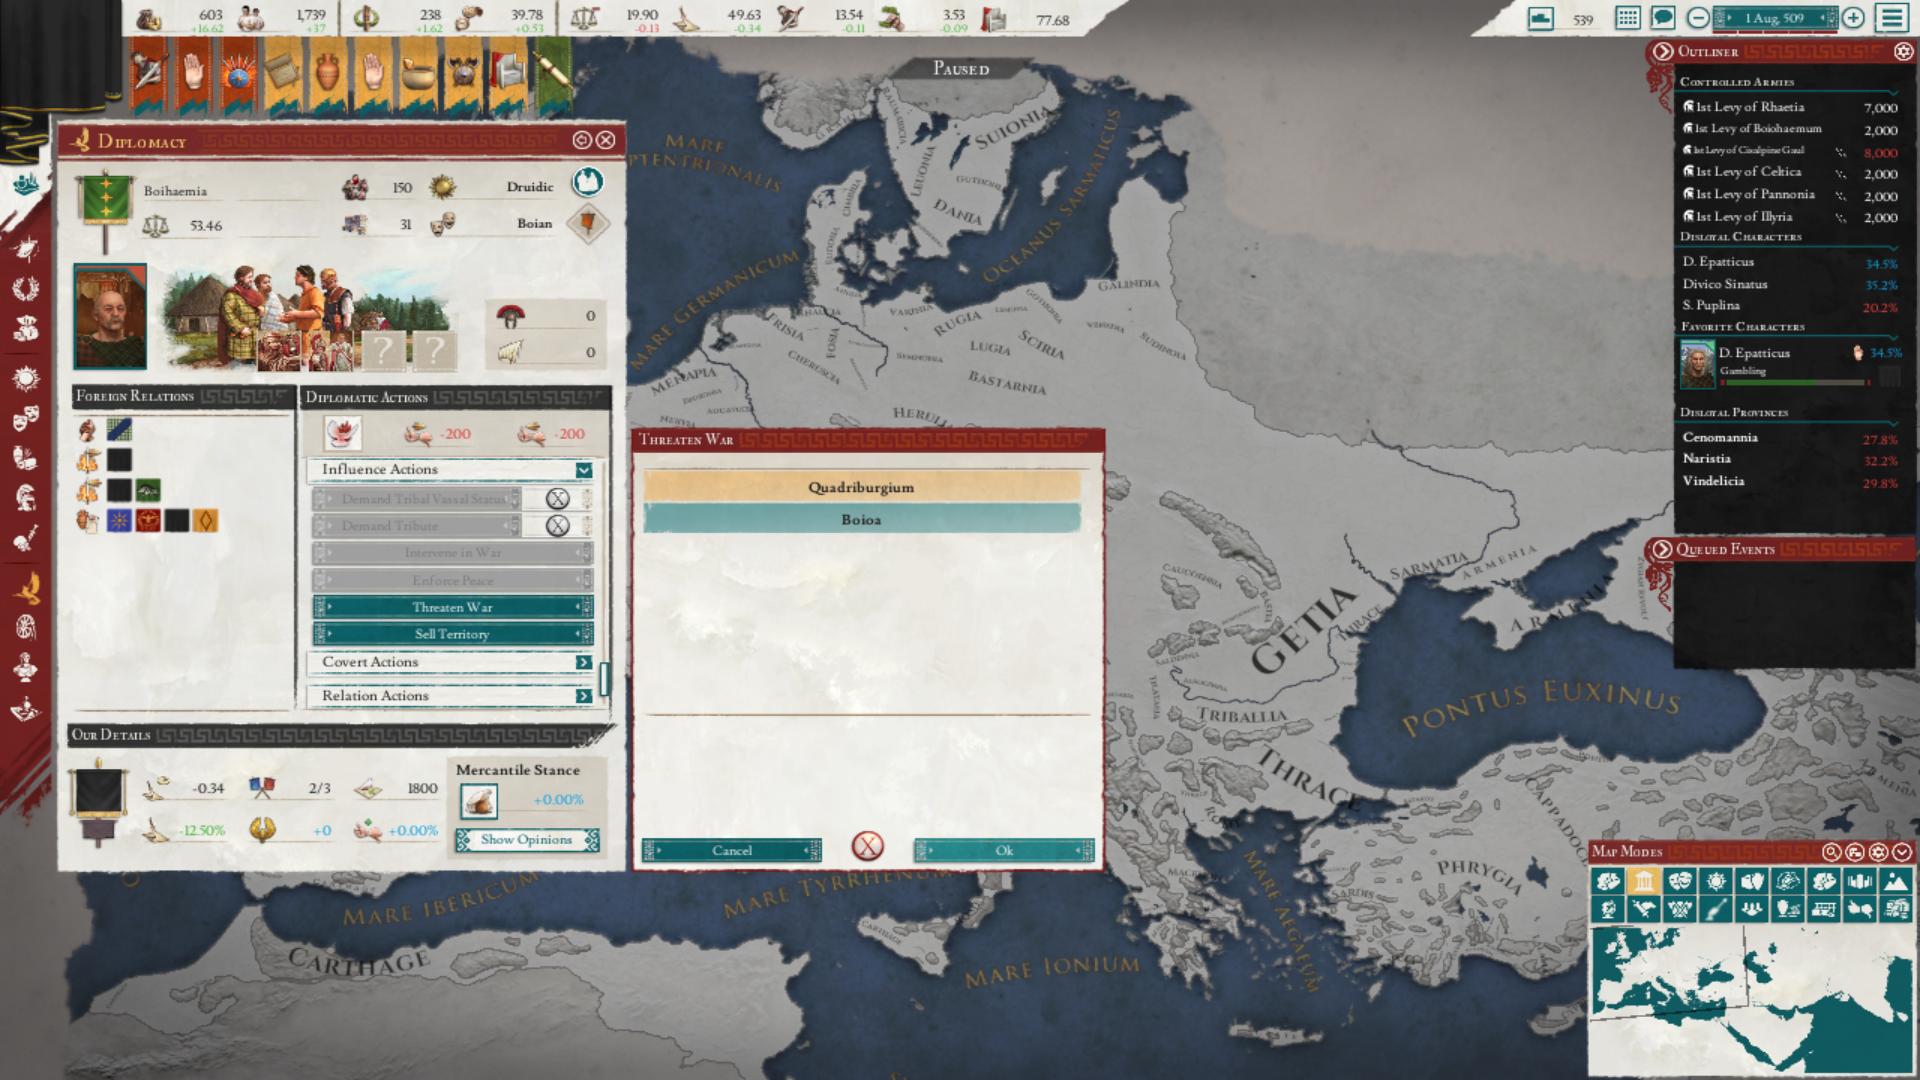Viewport: 1920px width, 1080px height.
Task: Open the main menu hamburger icon
Action: click(x=1892, y=18)
